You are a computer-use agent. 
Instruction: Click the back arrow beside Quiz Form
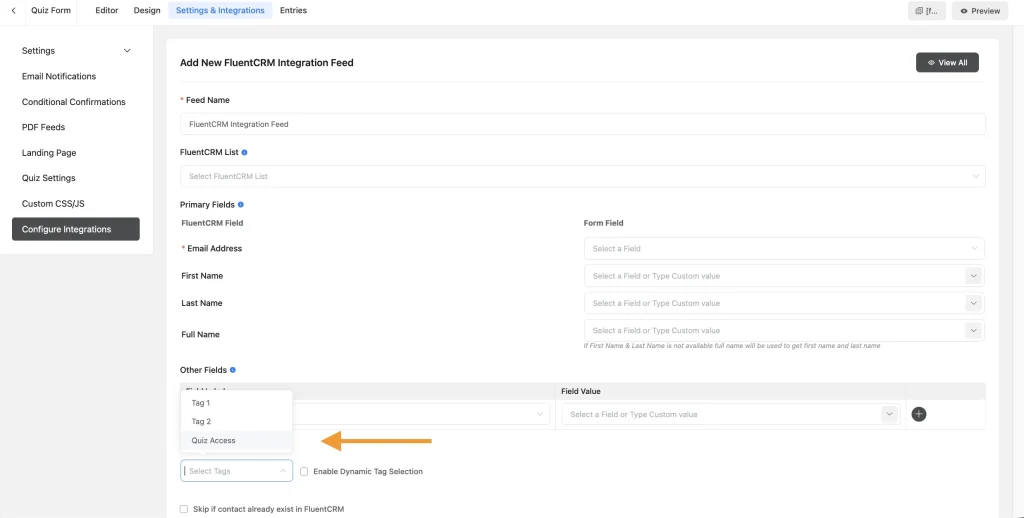(14, 10)
